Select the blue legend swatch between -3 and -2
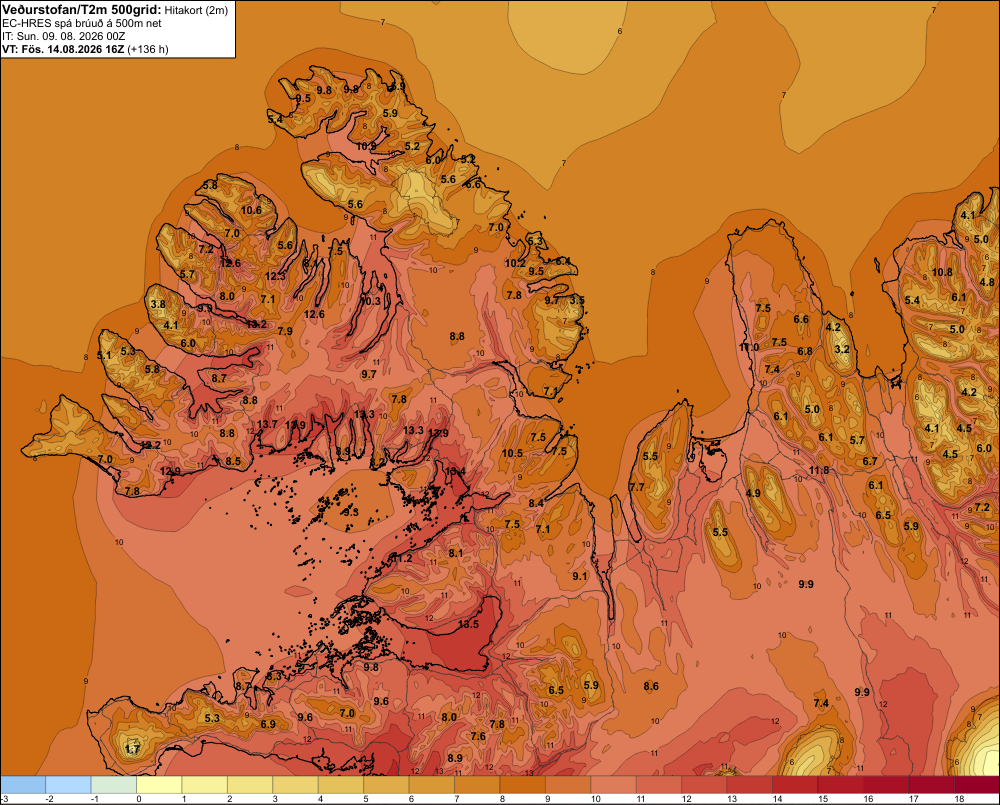 (x=23, y=785)
